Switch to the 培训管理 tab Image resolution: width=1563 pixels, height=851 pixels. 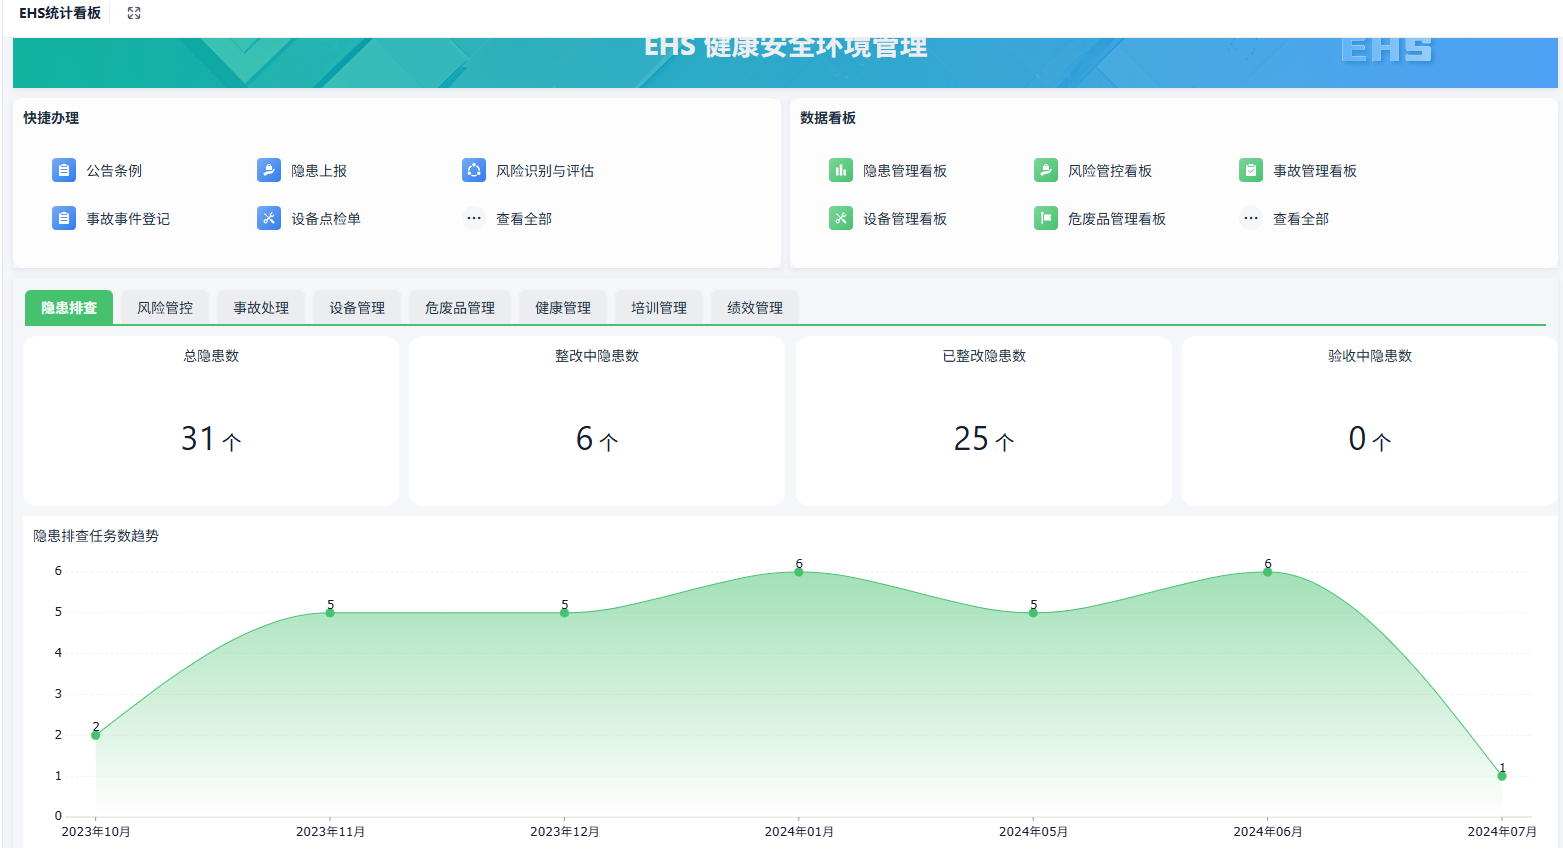(x=658, y=307)
